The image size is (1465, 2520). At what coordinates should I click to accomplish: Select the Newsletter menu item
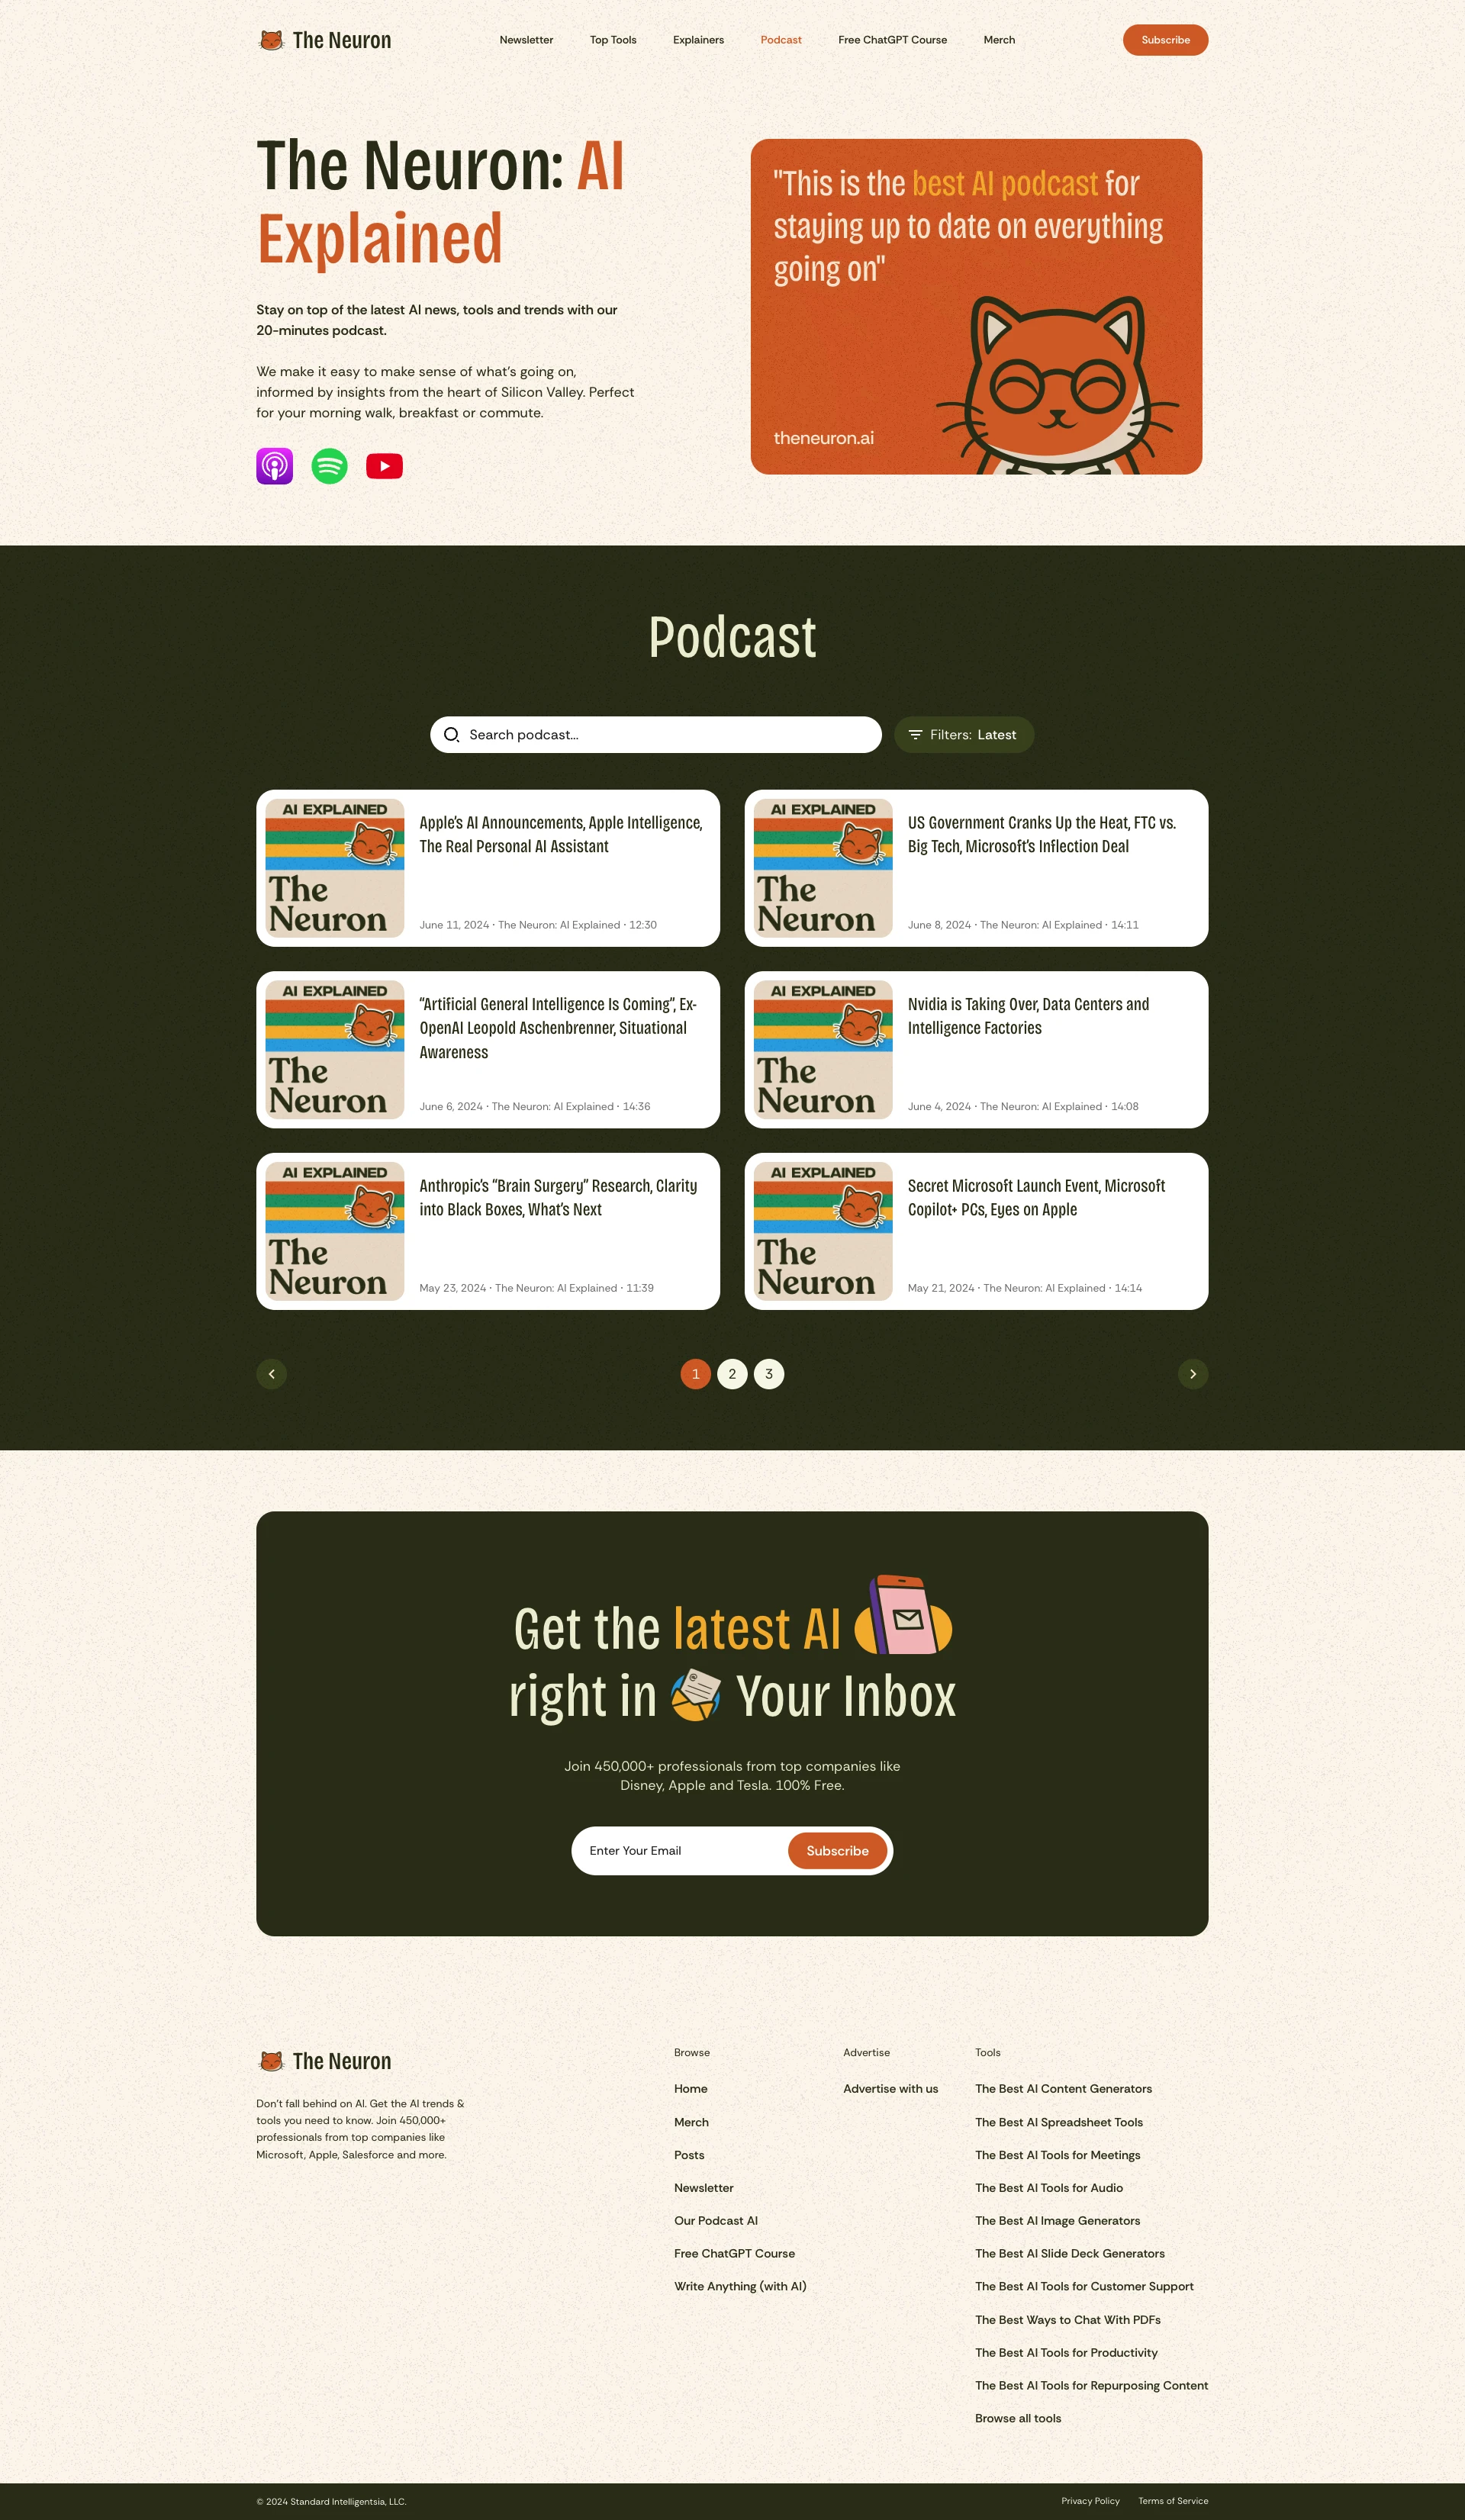pos(523,37)
